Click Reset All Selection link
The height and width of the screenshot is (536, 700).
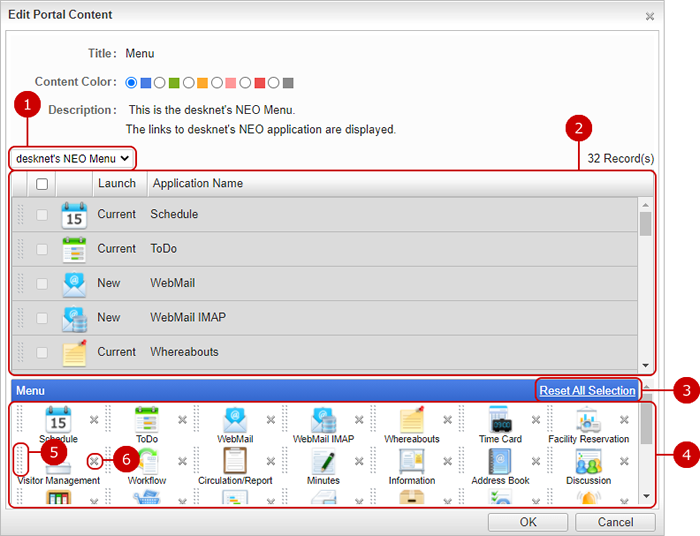click(x=587, y=391)
